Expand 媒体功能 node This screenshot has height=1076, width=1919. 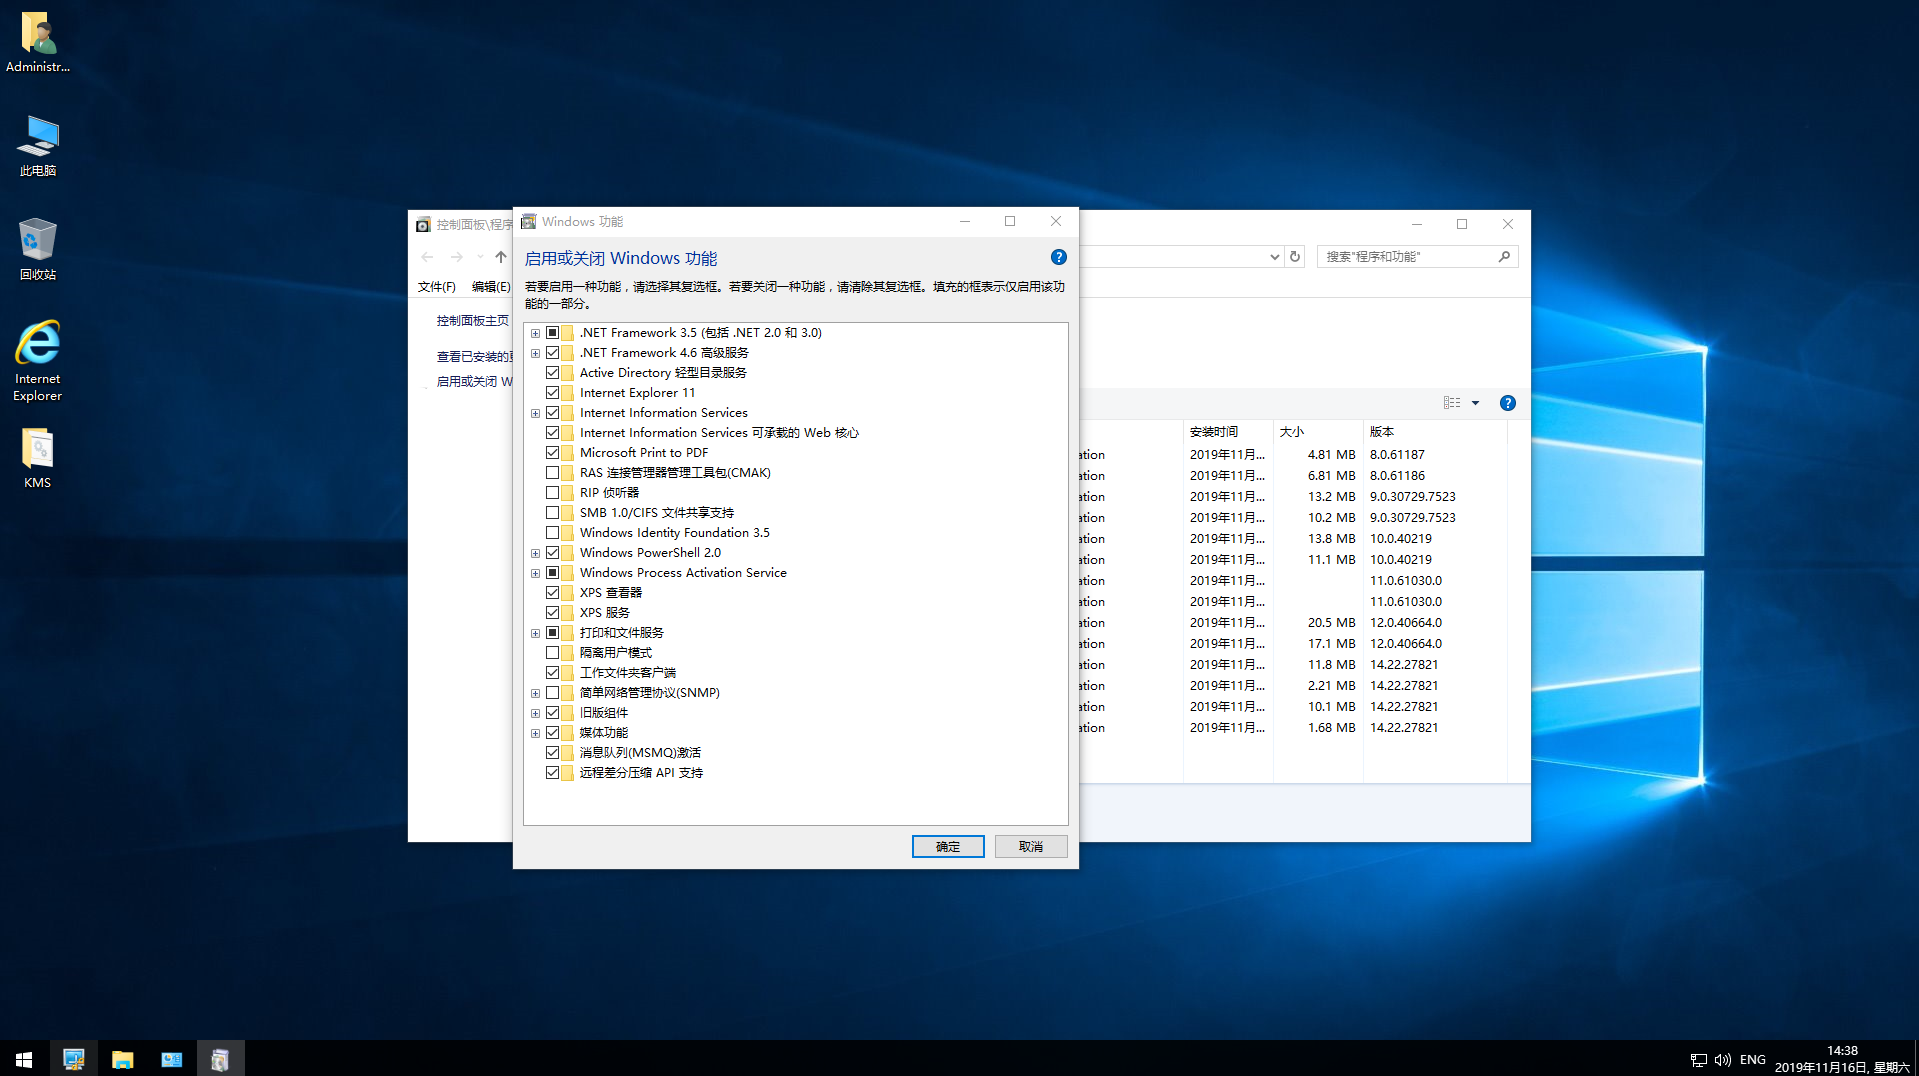(x=535, y=733)
